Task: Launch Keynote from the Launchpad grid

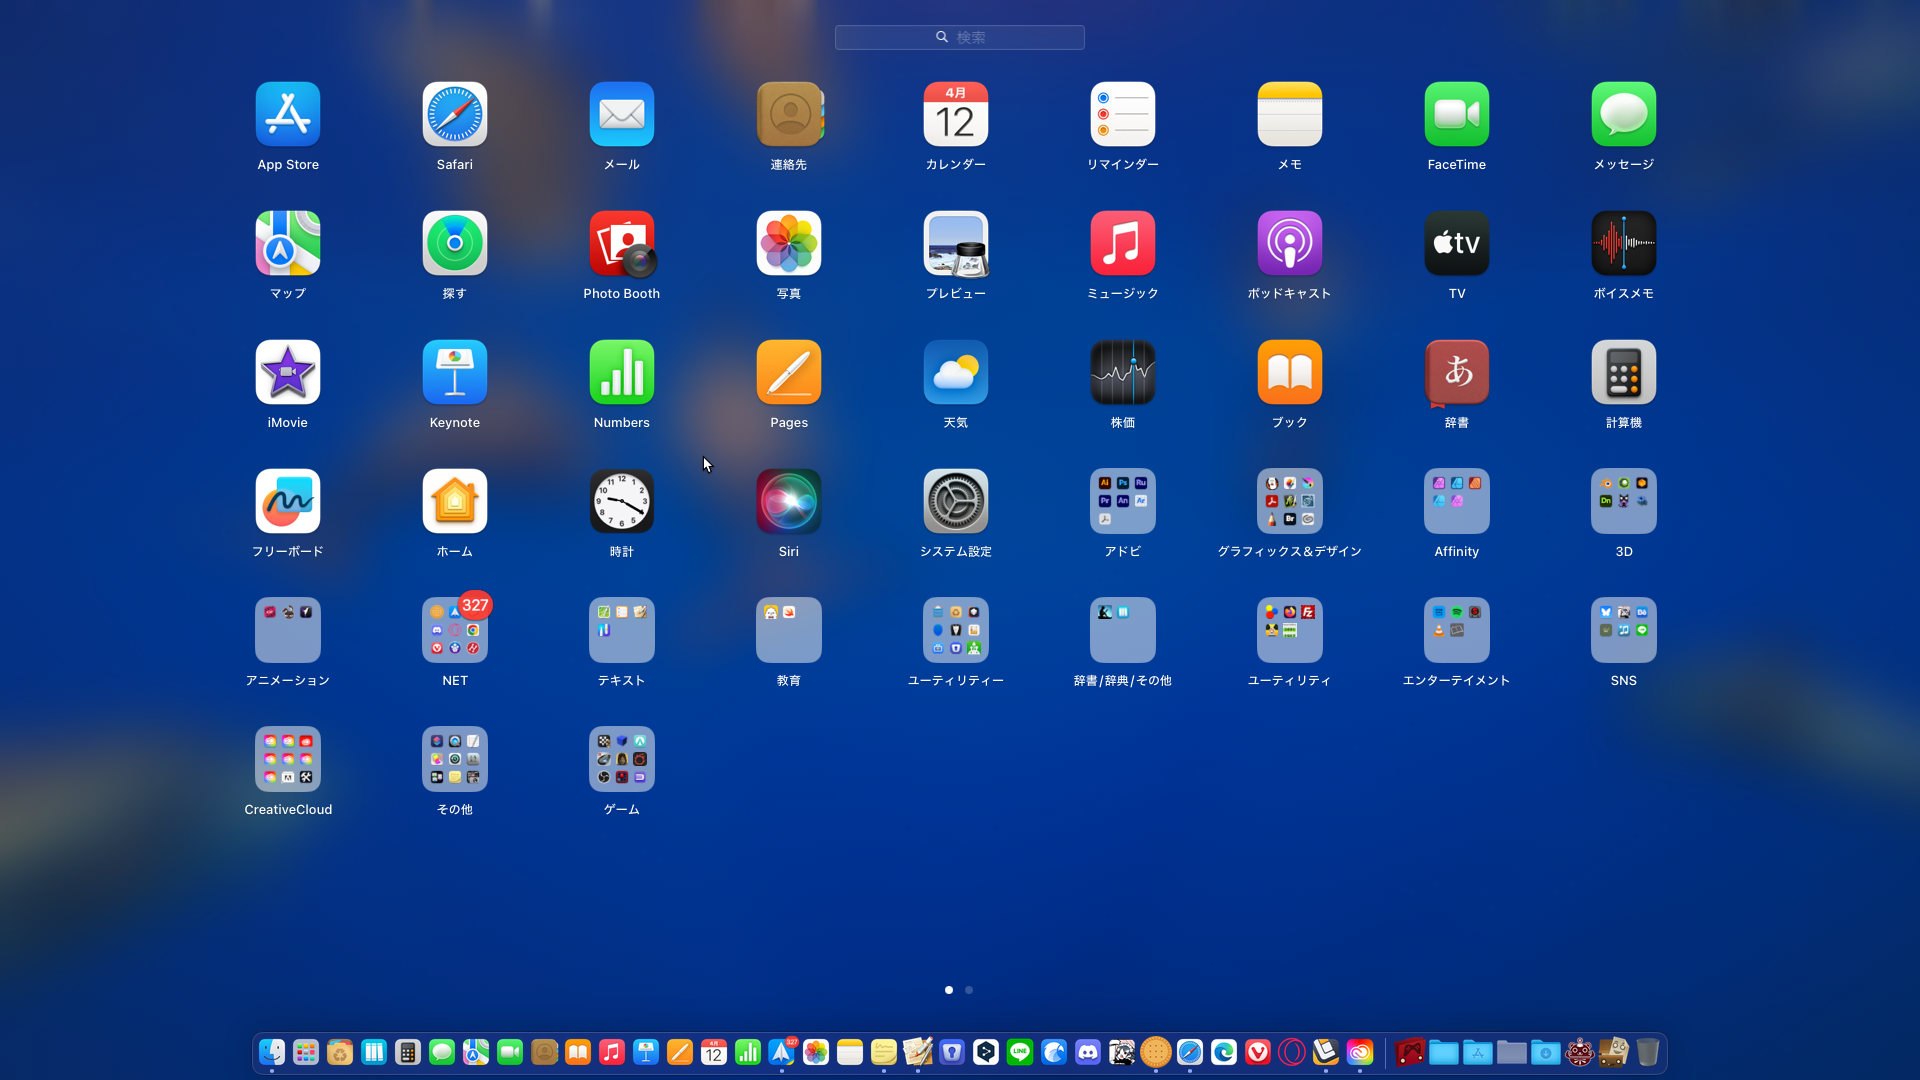Action: 455,372
